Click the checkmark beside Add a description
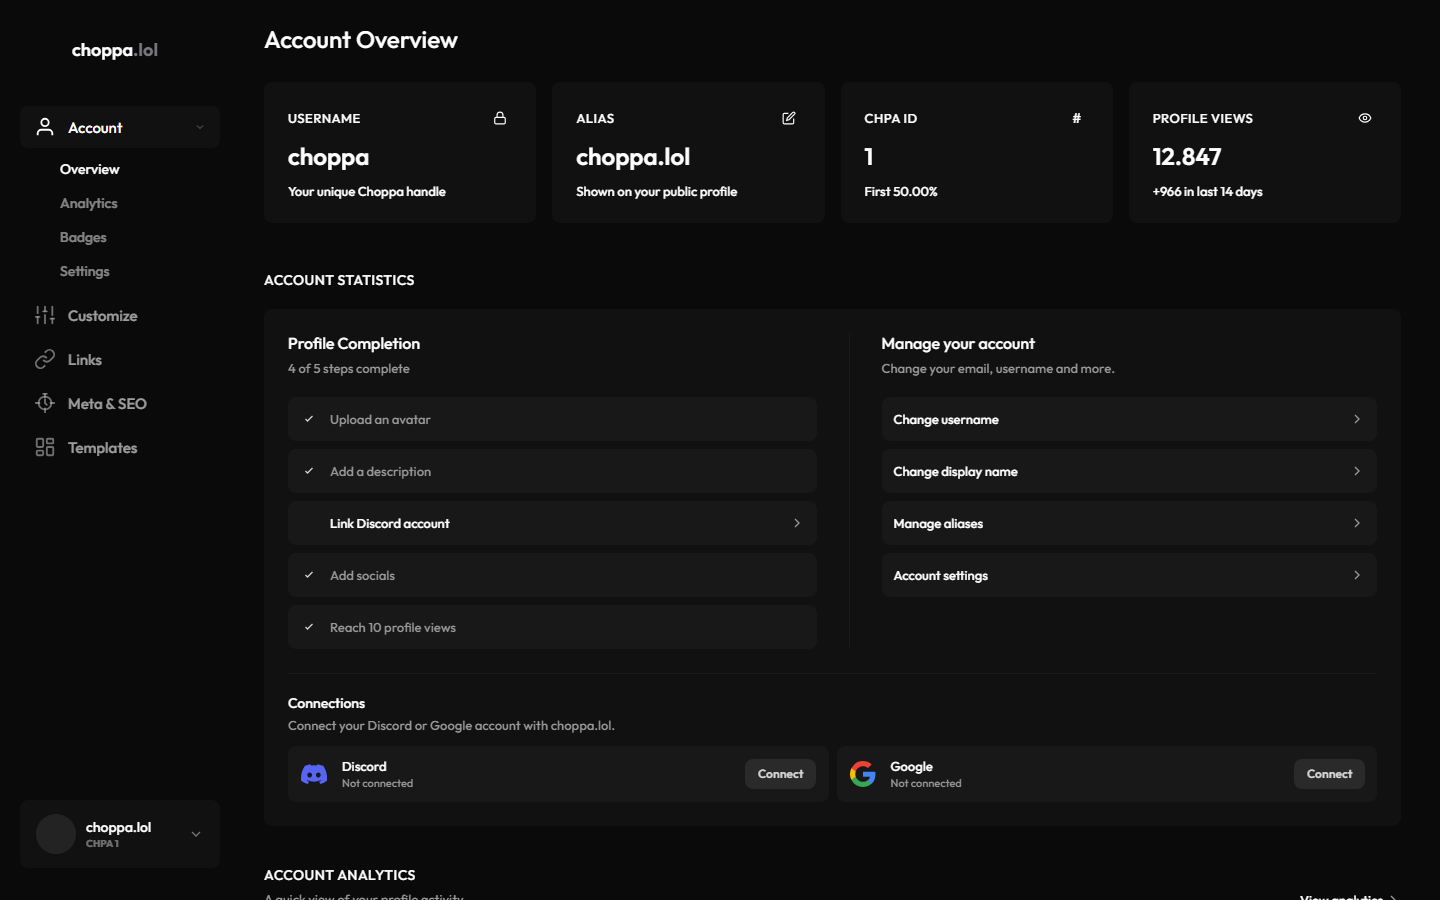1440x900 pixels. [x=309, y=471]
